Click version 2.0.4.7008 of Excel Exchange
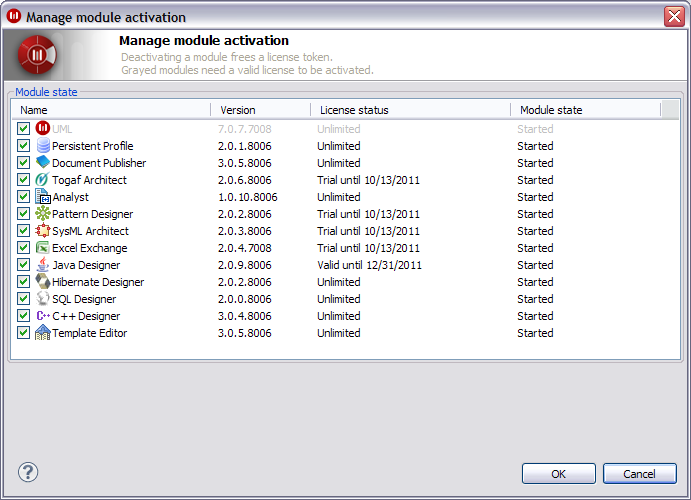Screen dimensions: 691x500 (245, 248)
